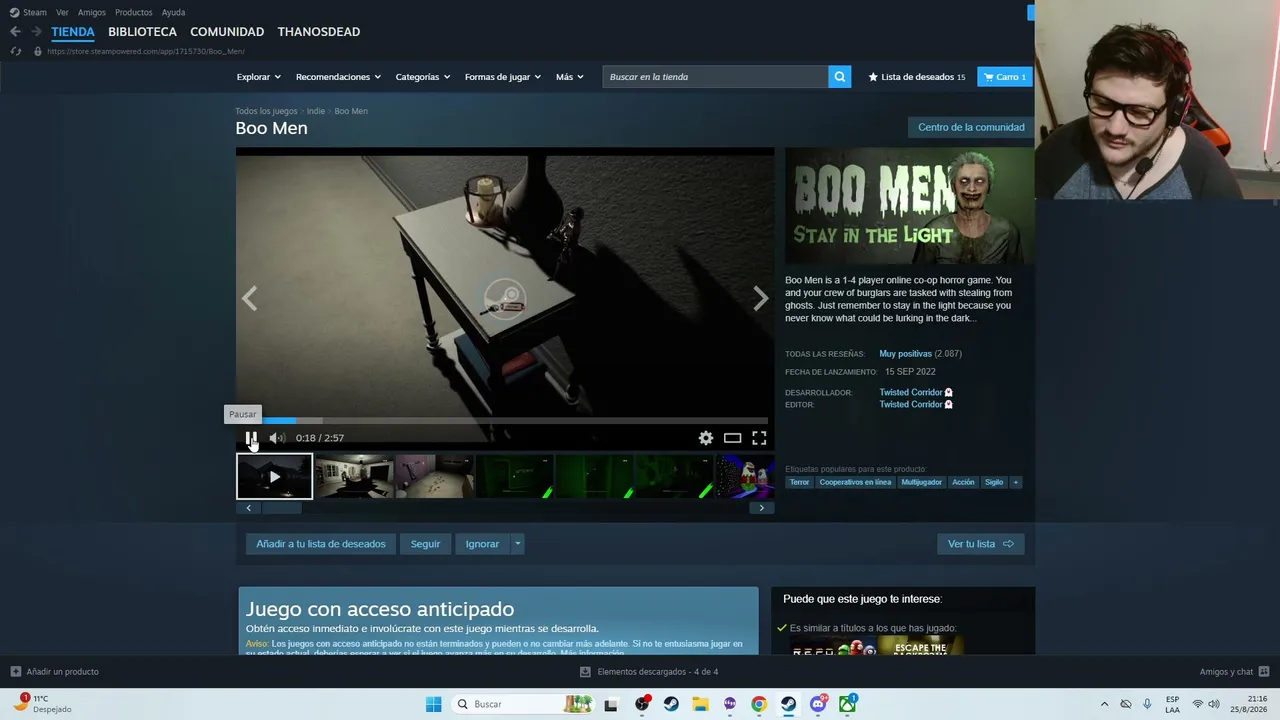The image size is (1280, 720).
Task: Open Amigos y chat
Action: (x=1234, y=672)
